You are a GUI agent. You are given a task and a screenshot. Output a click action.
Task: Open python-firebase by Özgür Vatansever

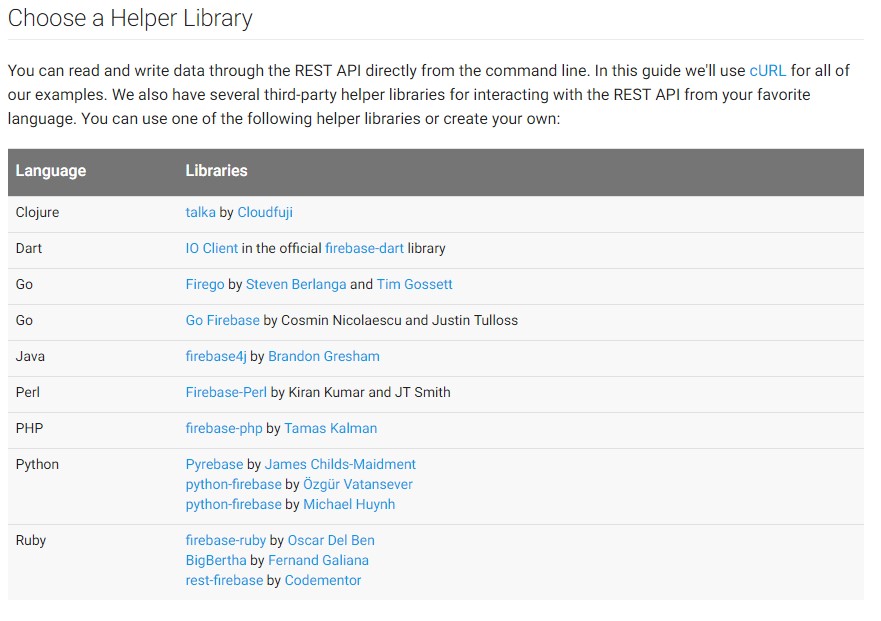233,484
